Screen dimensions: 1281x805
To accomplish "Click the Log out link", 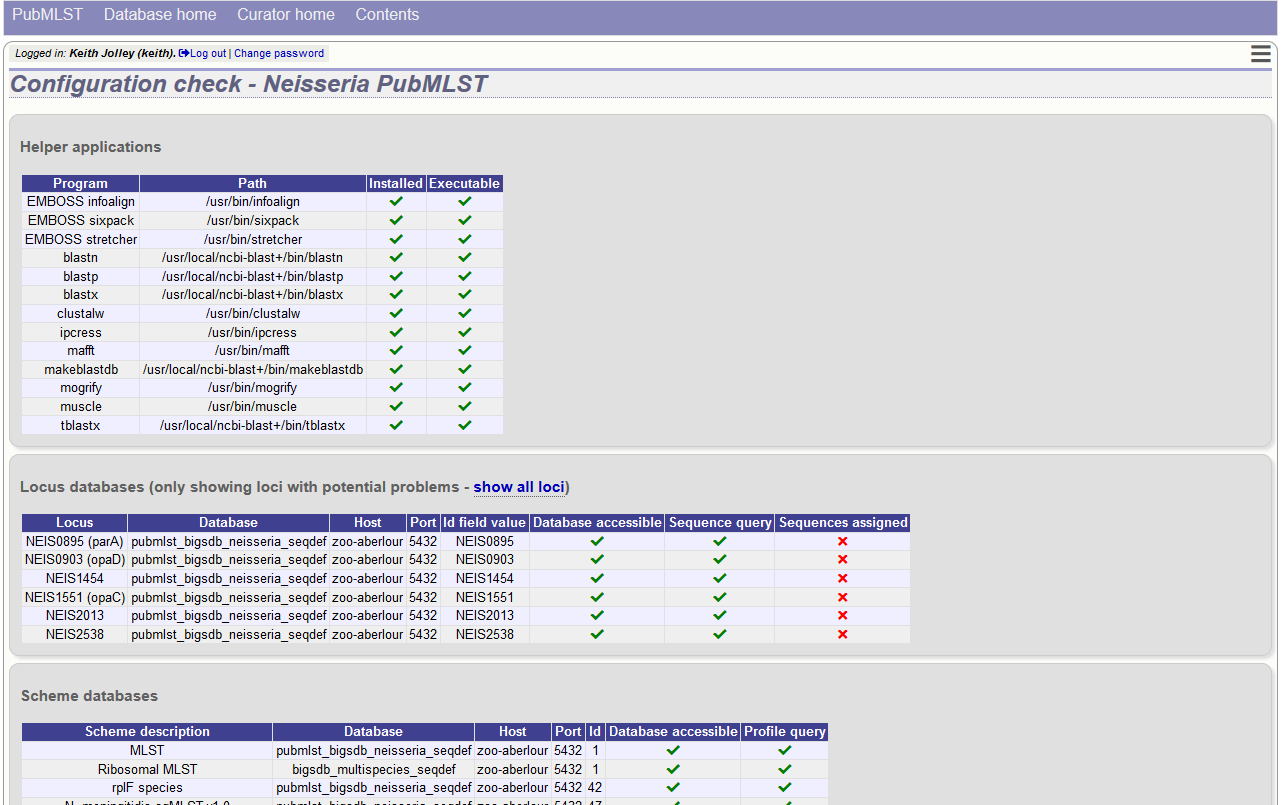I will [208, 53].
